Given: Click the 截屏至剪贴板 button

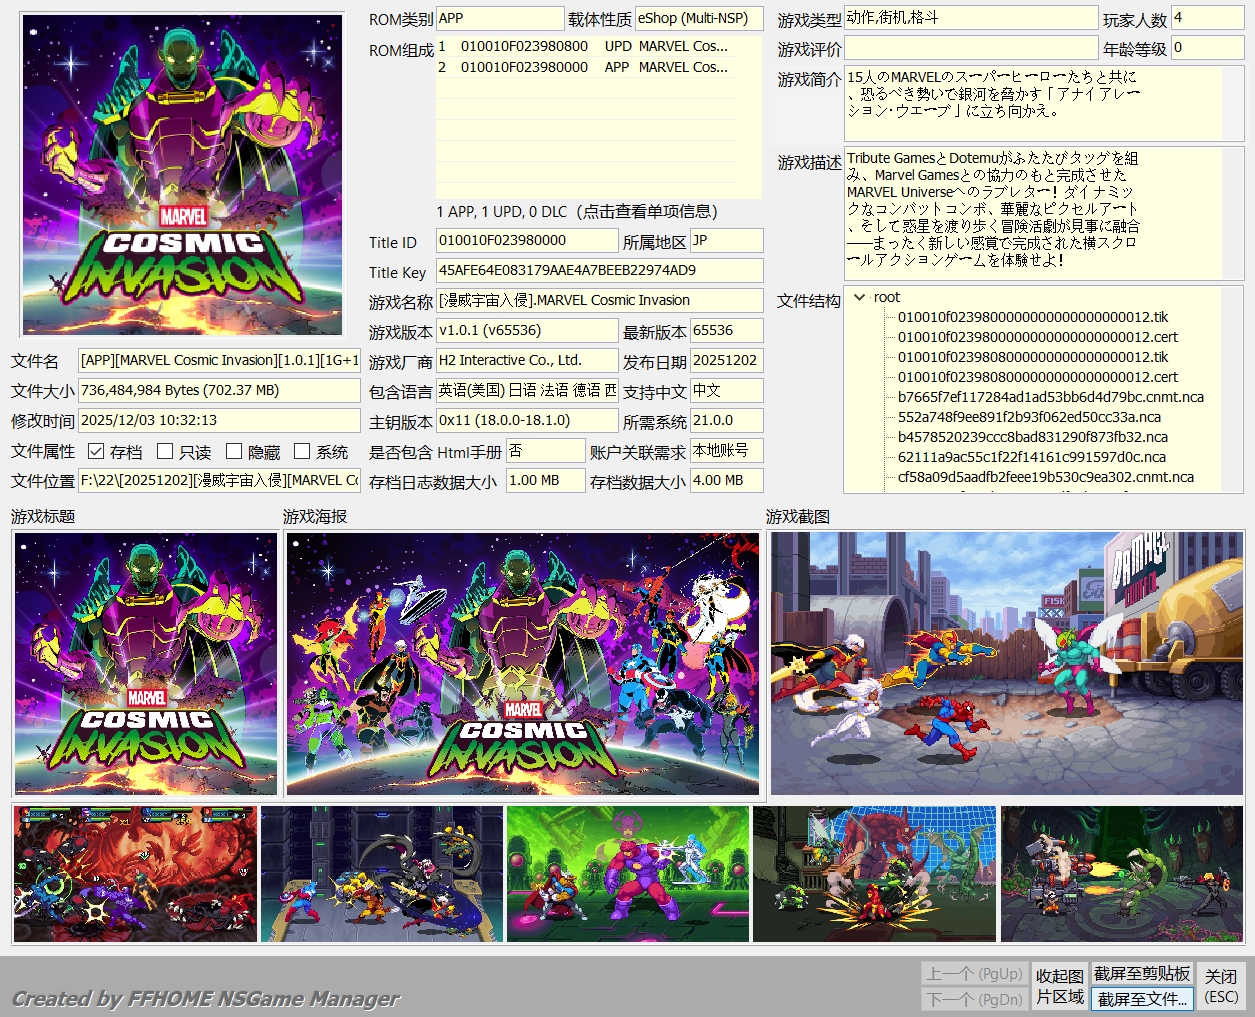Looking at the screenshot, I should point(1141,973).
